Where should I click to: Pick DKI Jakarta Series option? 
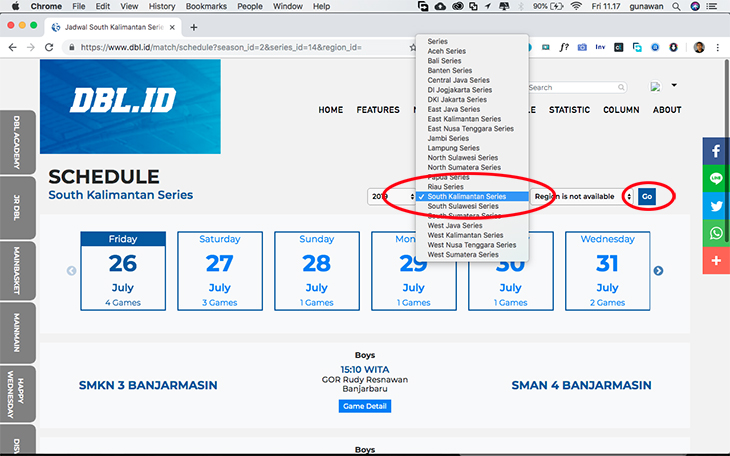click(x=457, y=100)
